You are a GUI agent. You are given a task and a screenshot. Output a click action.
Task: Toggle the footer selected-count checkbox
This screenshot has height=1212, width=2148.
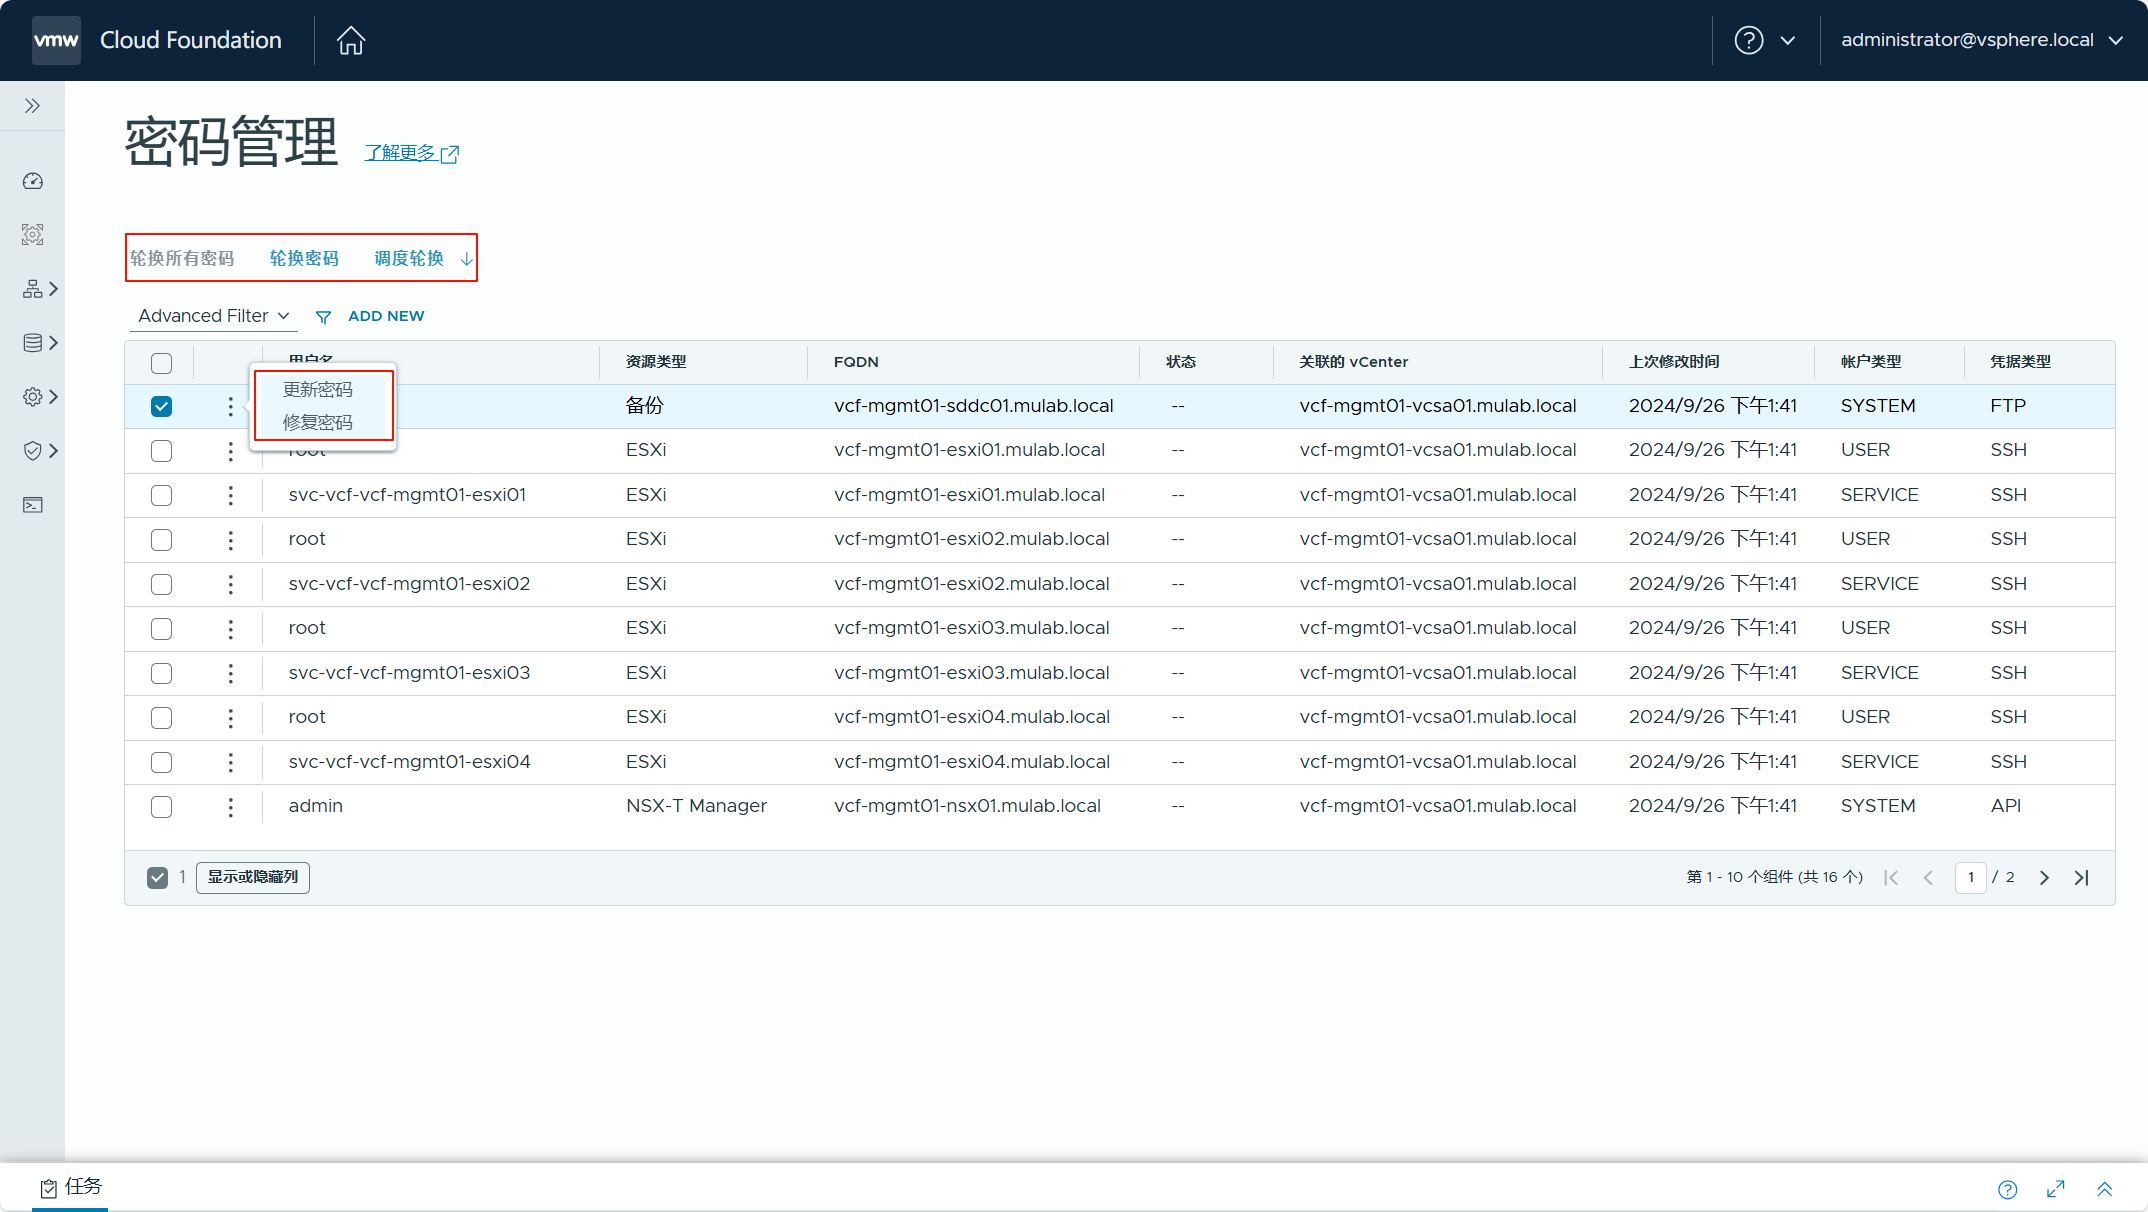coord(157,878)
